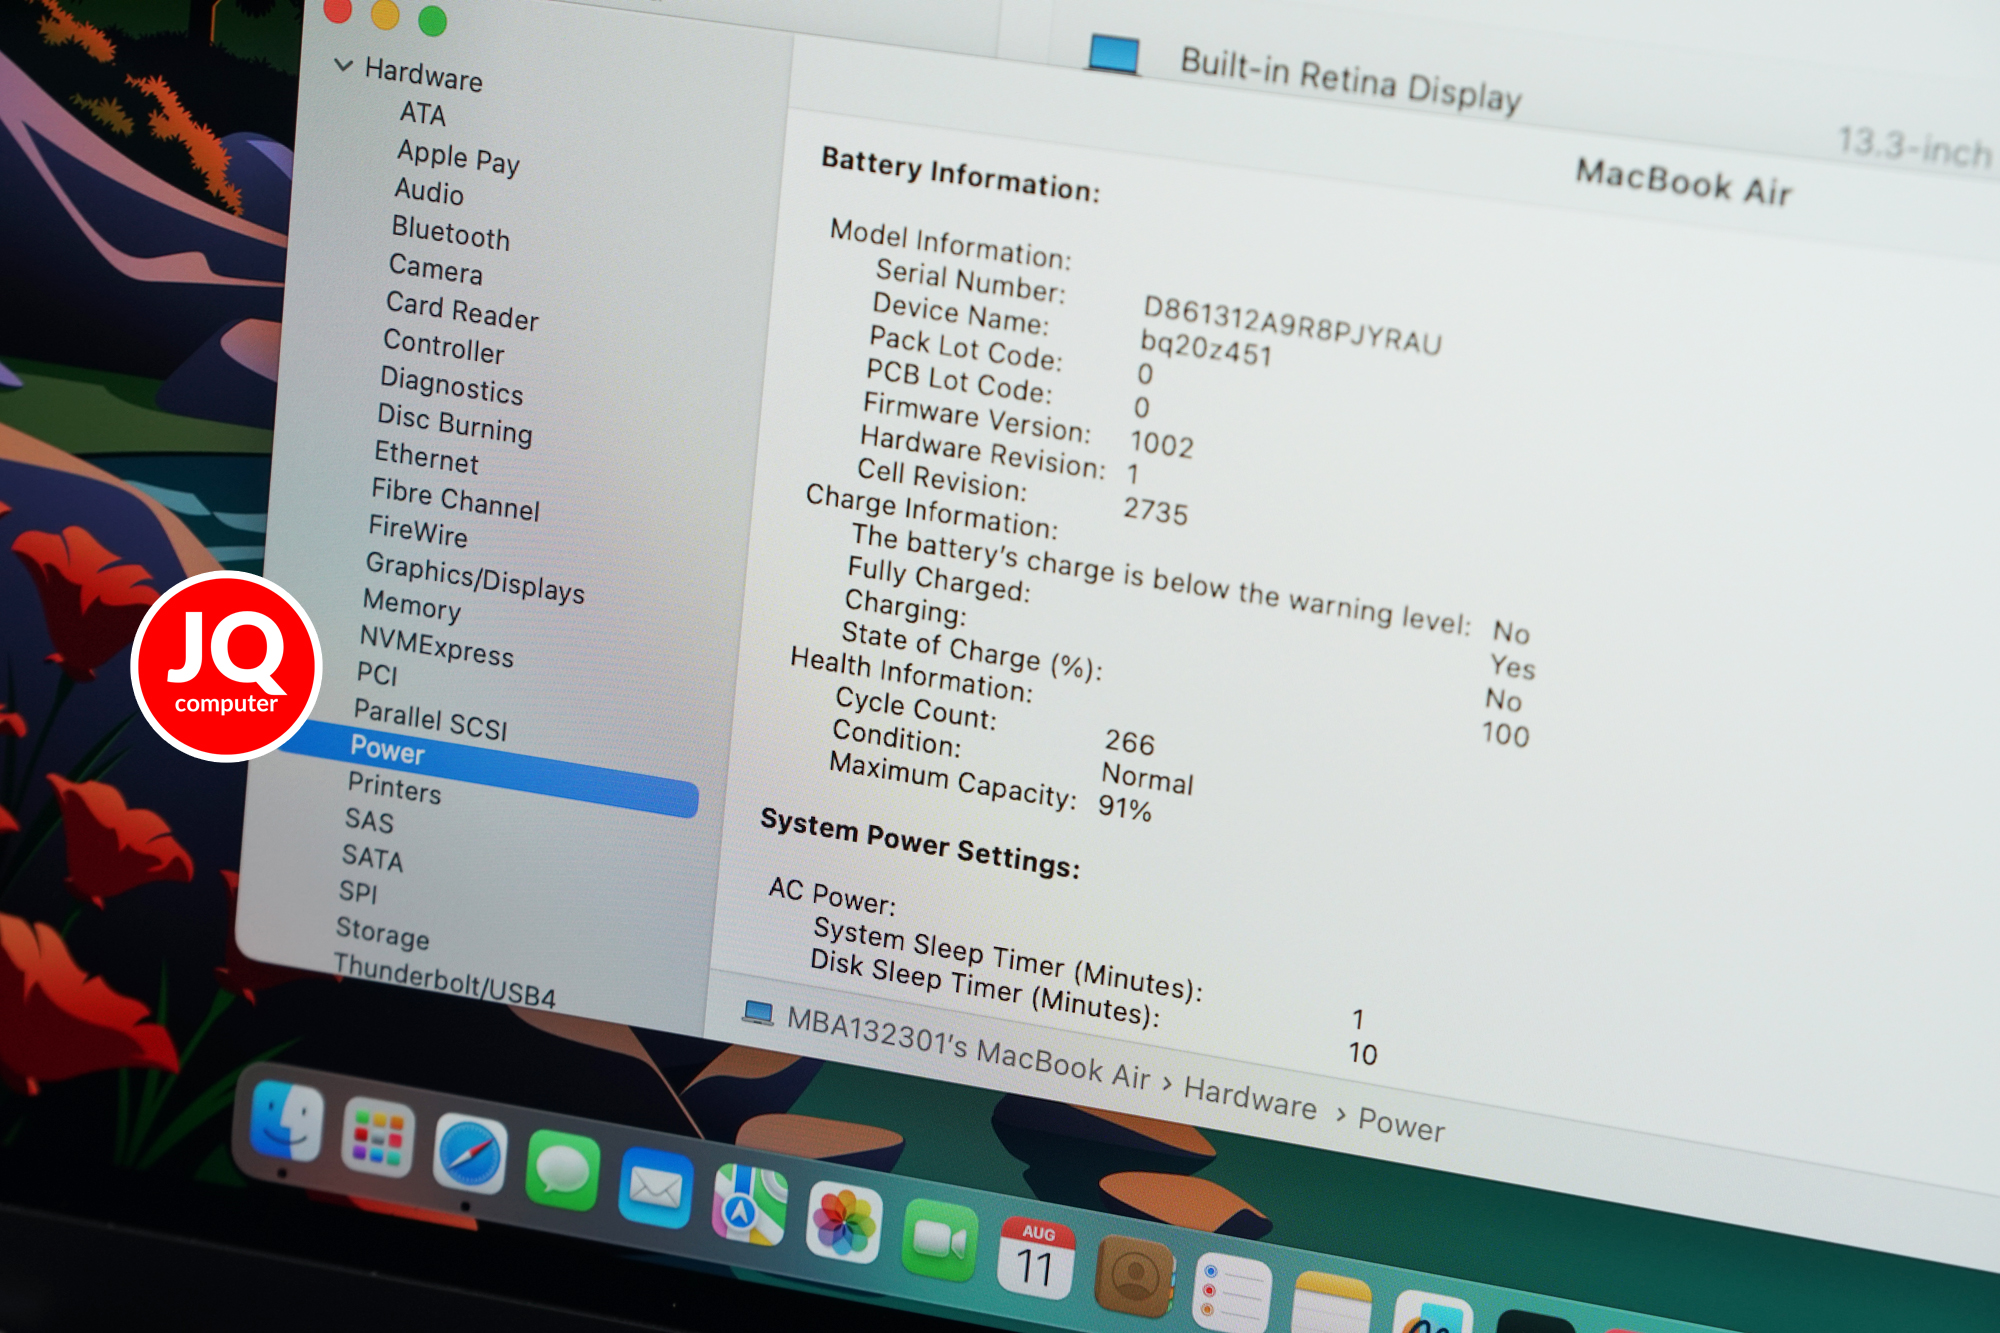Click cell revision value 2735
This screenshot has width=2000, height=1333.
pyautogui.click(x=1156, y=510)
